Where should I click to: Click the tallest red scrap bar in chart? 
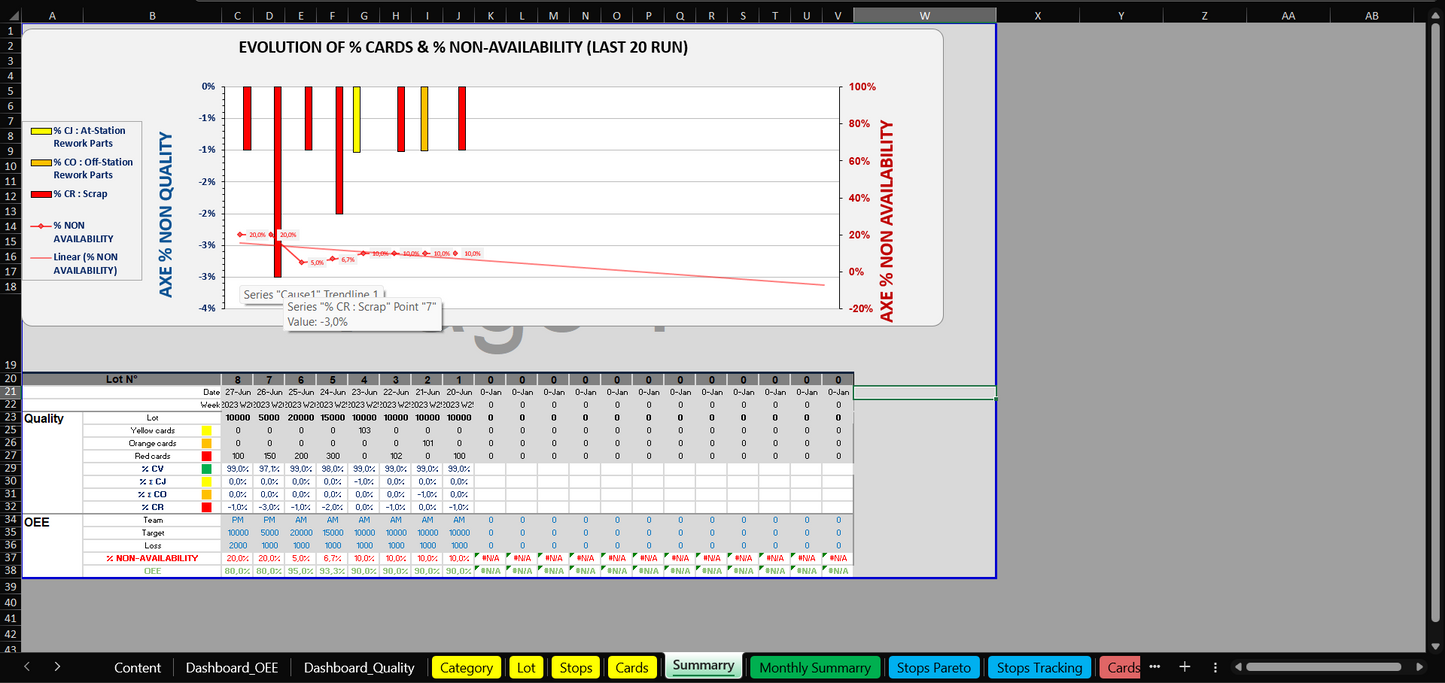tap(277, 180)
